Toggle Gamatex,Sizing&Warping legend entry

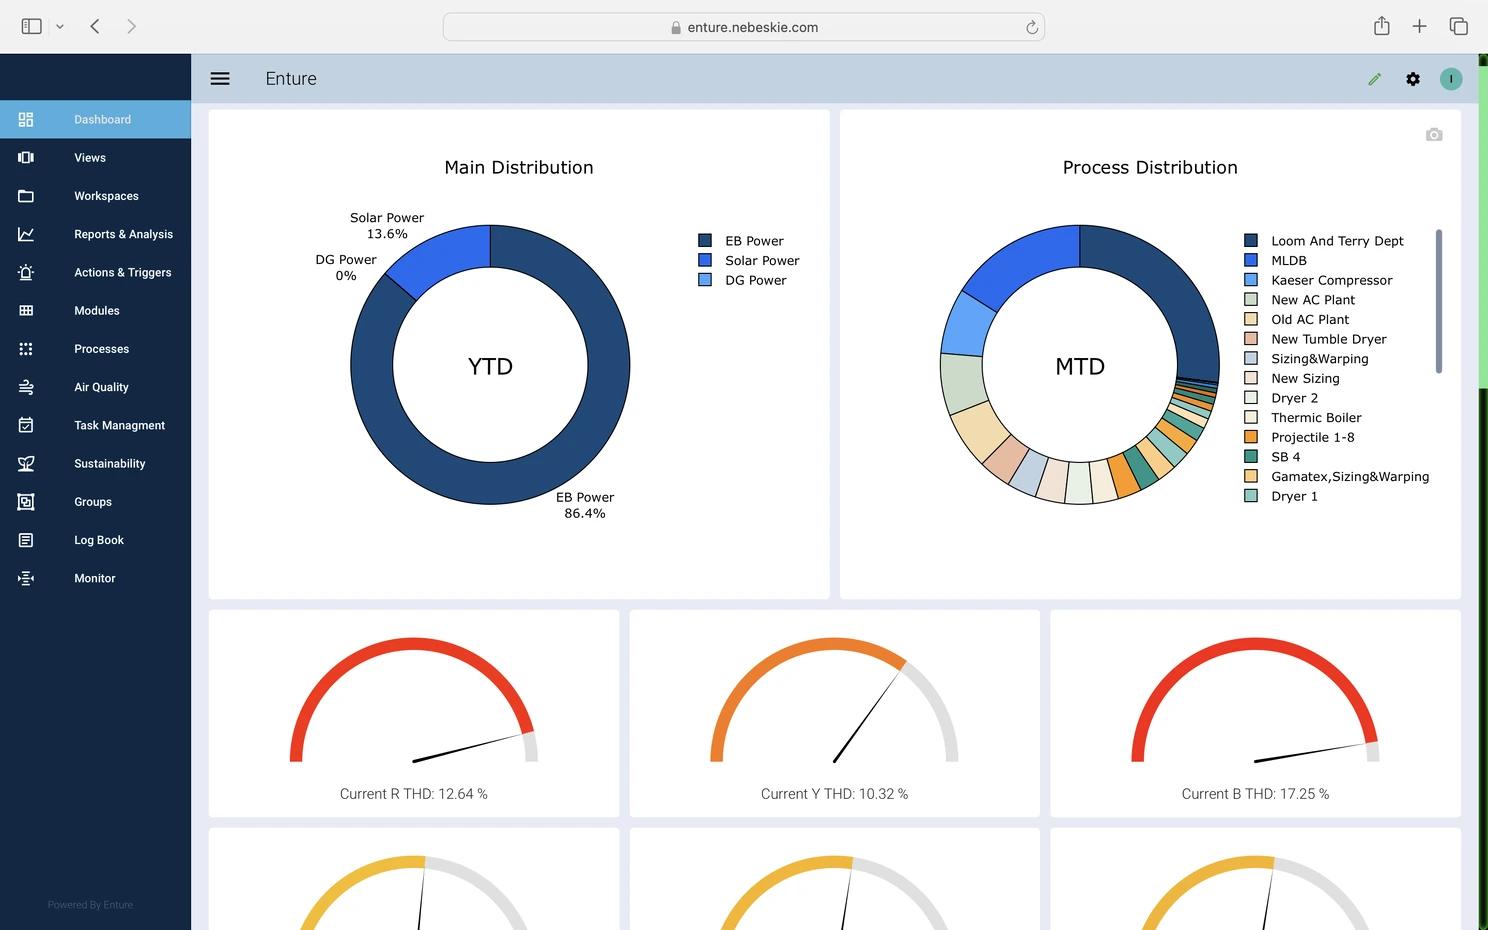[x=1337, y=477]
